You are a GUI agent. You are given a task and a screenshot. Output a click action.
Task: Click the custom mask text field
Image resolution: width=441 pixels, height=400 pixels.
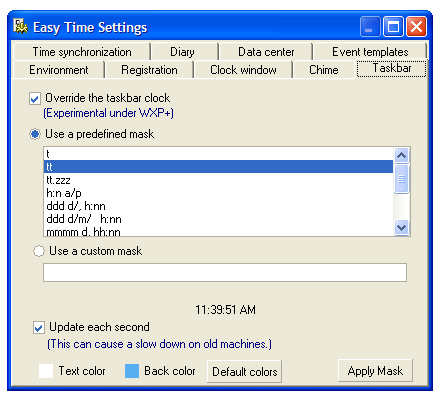[225, 273]
